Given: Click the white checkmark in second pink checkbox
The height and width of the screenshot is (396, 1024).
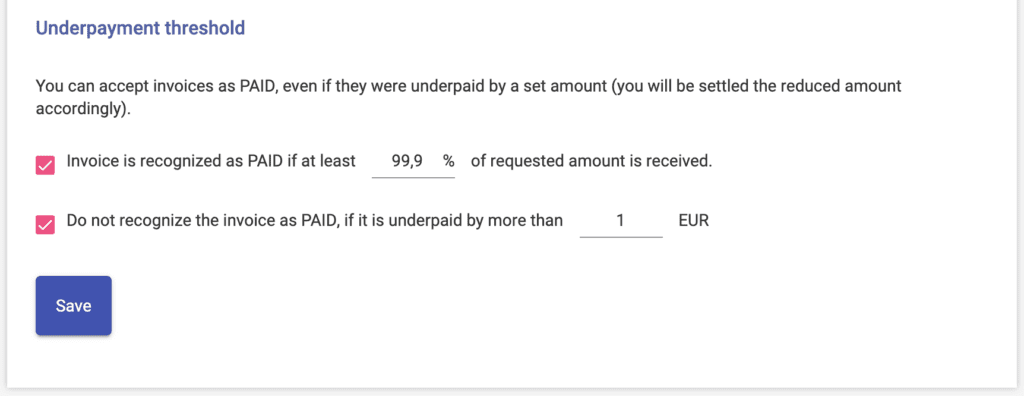Looking at the screenshot, I should click(x=45, y=225).
